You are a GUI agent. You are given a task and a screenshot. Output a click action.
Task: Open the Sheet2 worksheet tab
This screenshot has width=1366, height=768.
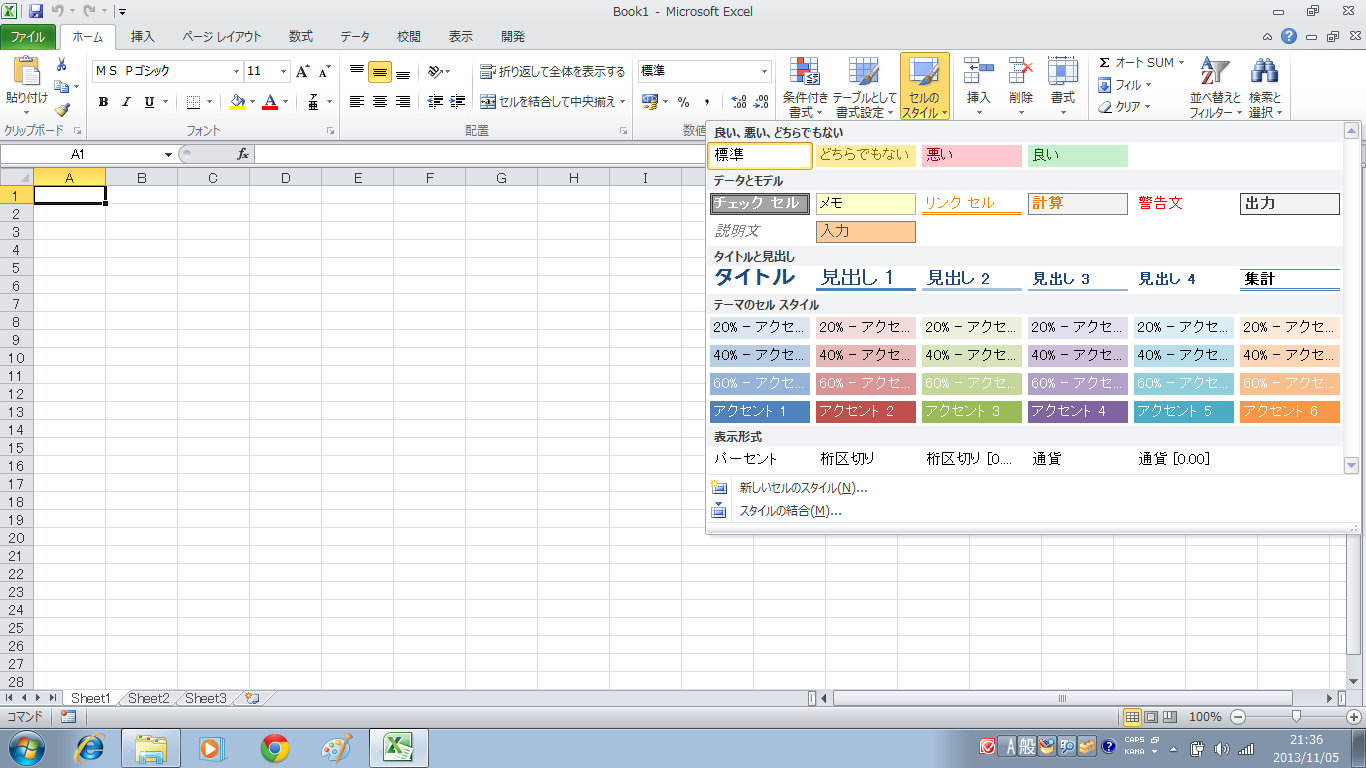[x=148, y=698]
